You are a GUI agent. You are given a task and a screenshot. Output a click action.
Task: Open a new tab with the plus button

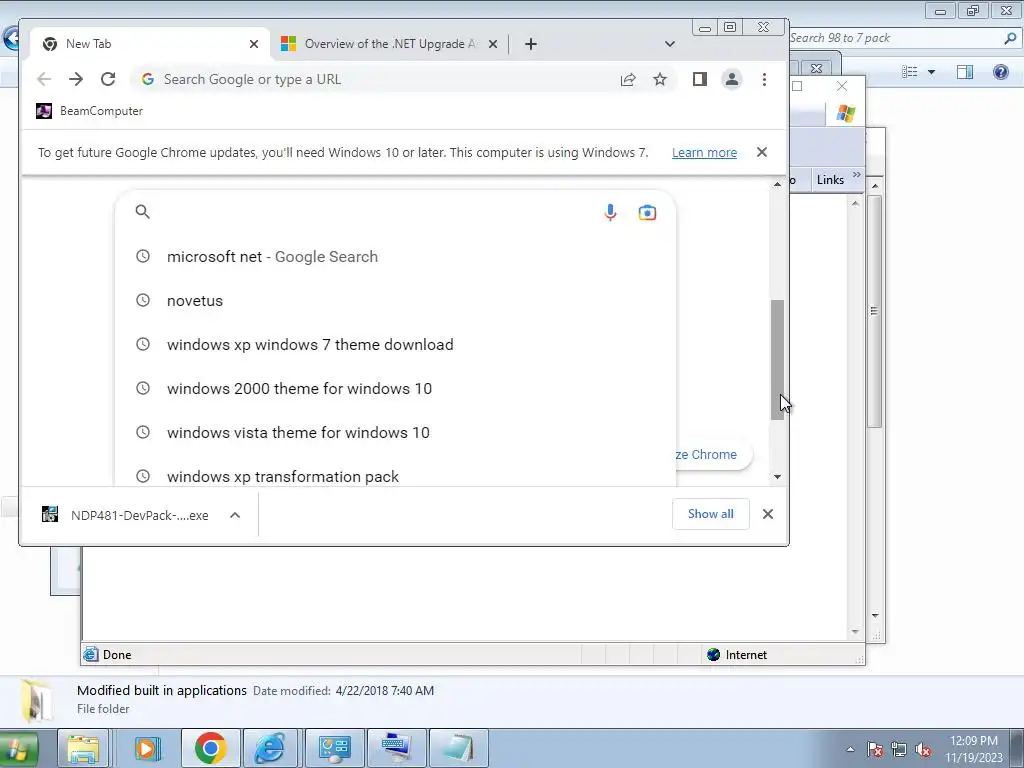[x=530, y=44]
